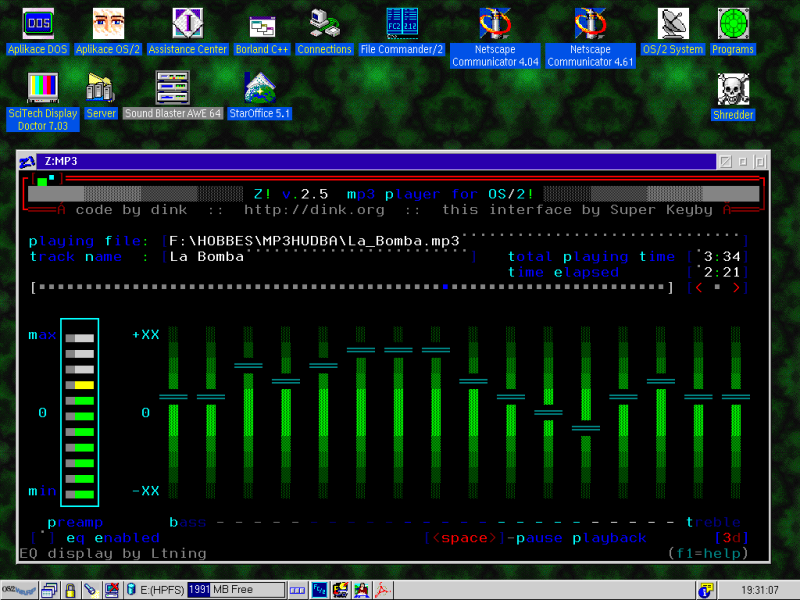Click the flashlight find icon in WarpCenter
Viewport: 800px width, 600px height.
pyautogui.click(x=91, y=590)
